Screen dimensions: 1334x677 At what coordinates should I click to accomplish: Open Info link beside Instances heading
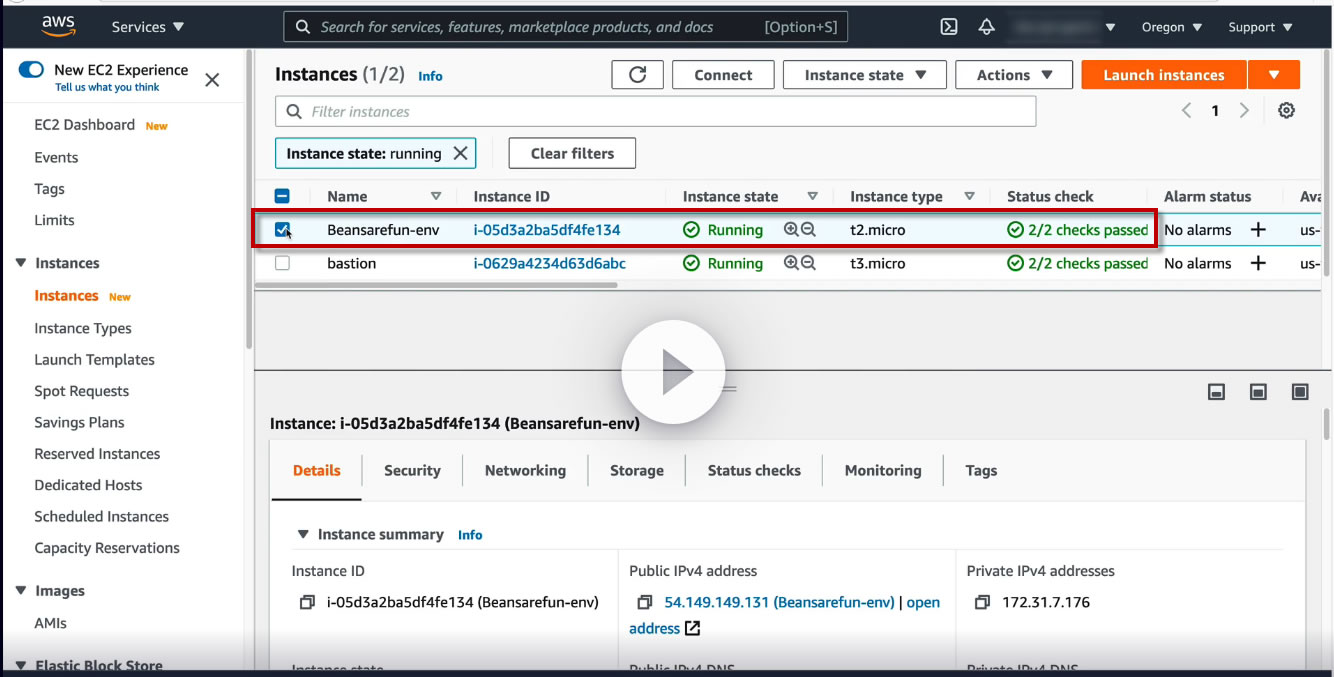coord(430,76)
